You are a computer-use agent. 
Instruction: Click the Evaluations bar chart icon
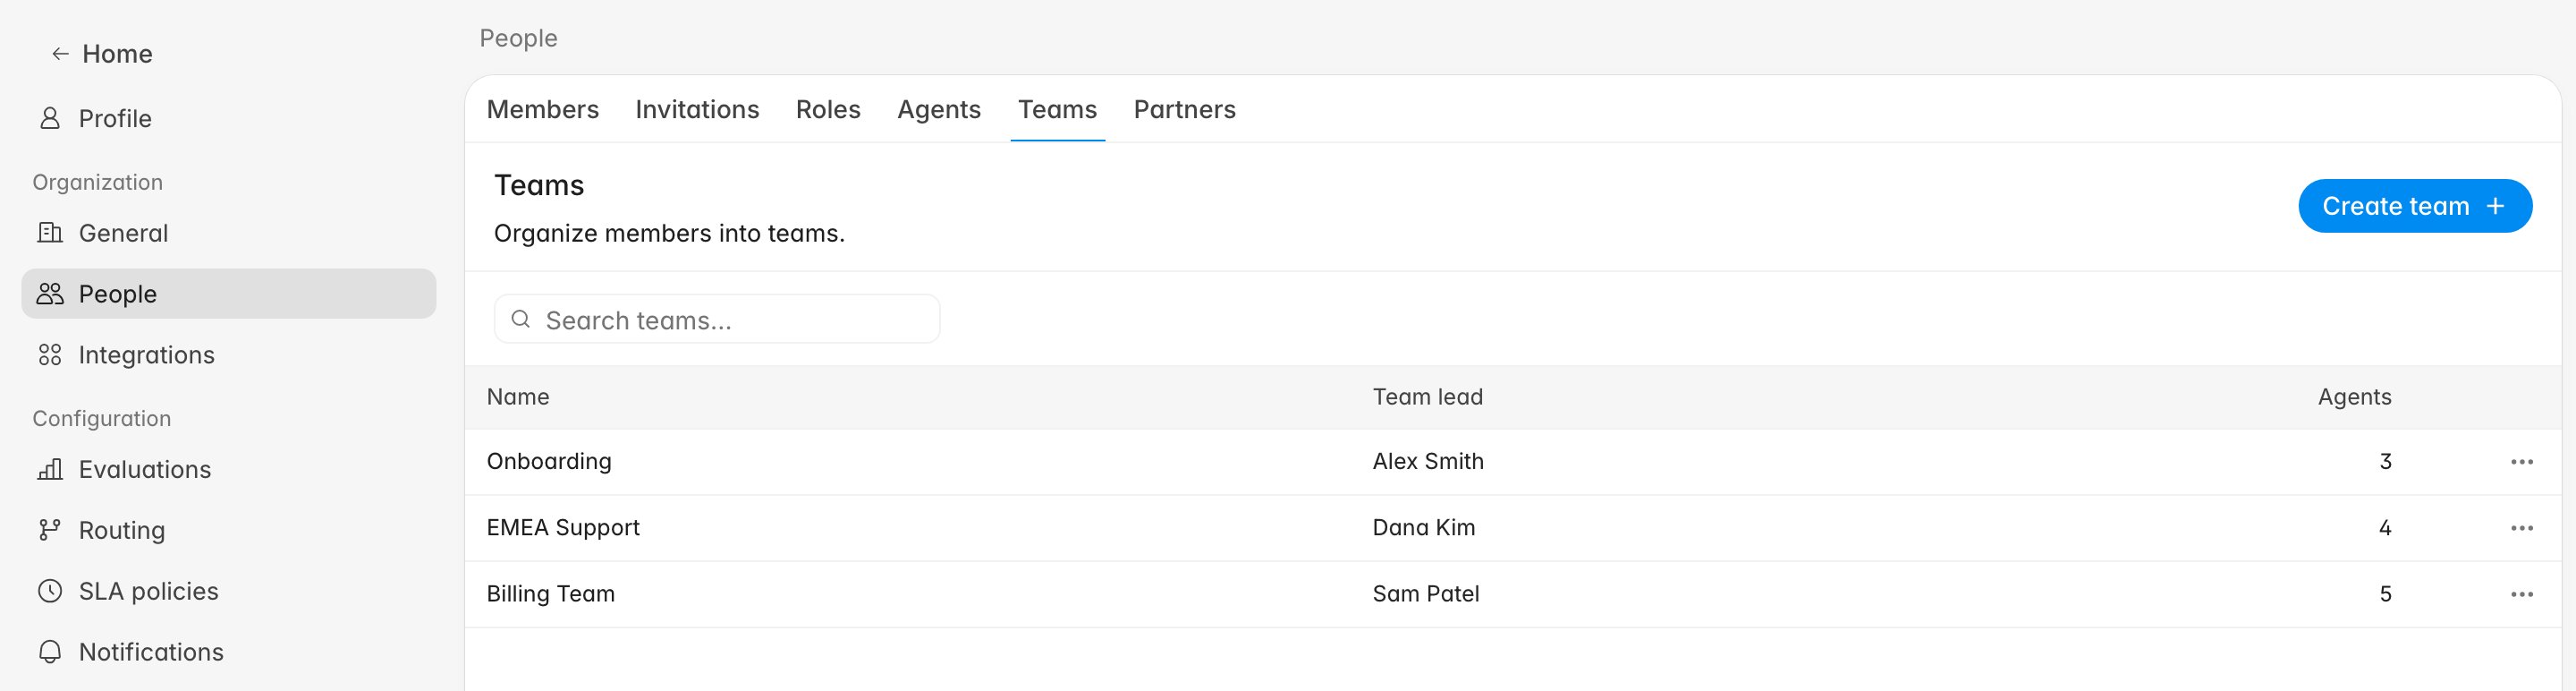(x=49, y=469)
